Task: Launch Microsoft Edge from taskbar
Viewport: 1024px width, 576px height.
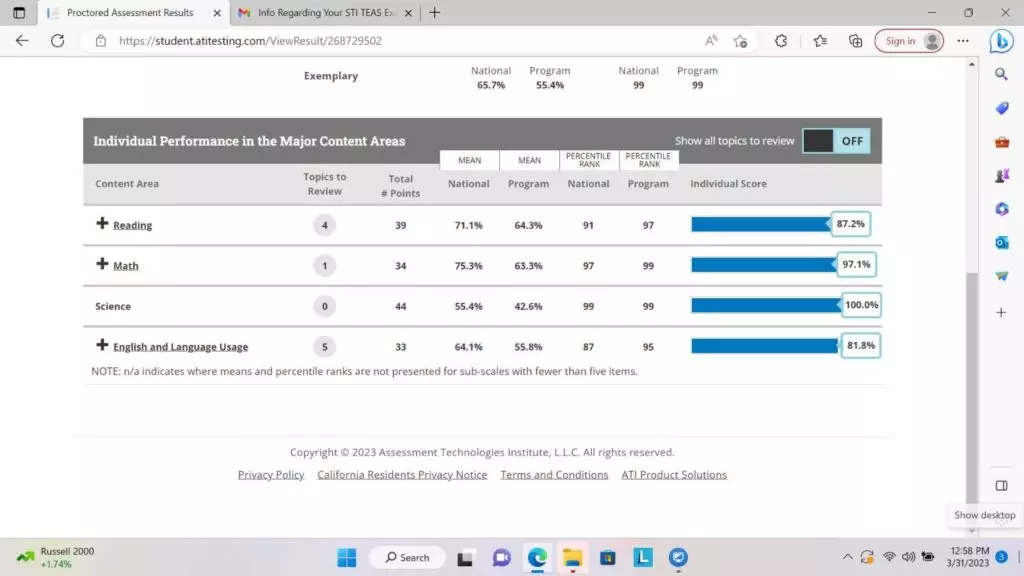Action: pyautogui.click(x=537, y=558)
